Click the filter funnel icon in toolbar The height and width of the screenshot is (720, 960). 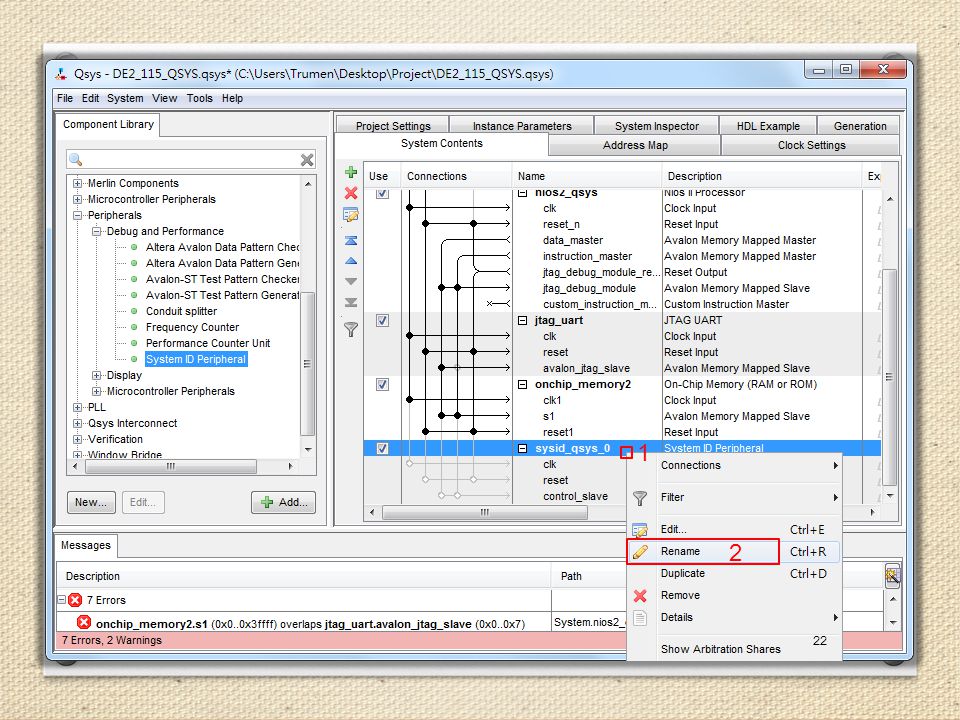[x=351, y=329]
